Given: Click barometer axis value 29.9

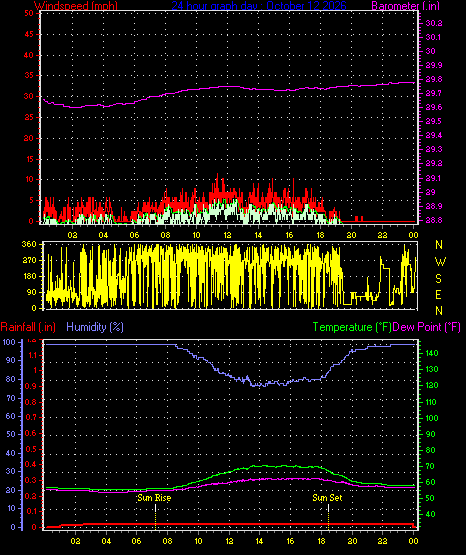Looking at the screenshot, I should pos(433,65).
